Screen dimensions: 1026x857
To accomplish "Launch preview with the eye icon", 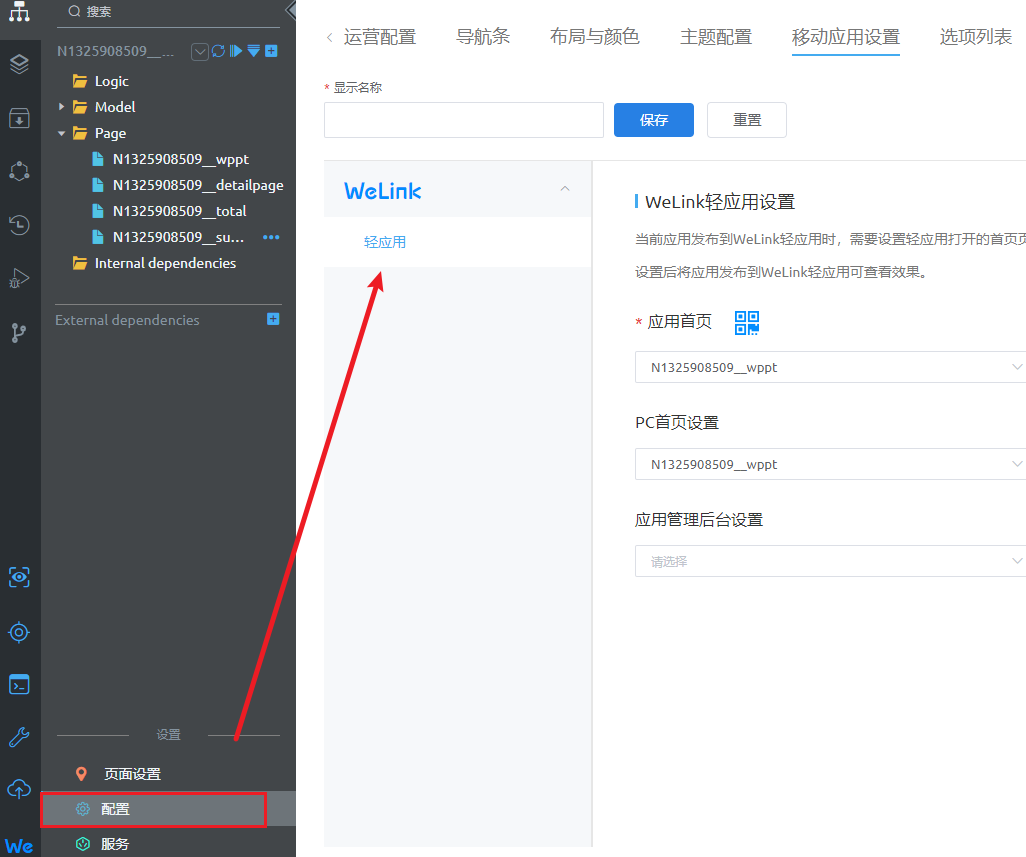I will click(19, 577).
